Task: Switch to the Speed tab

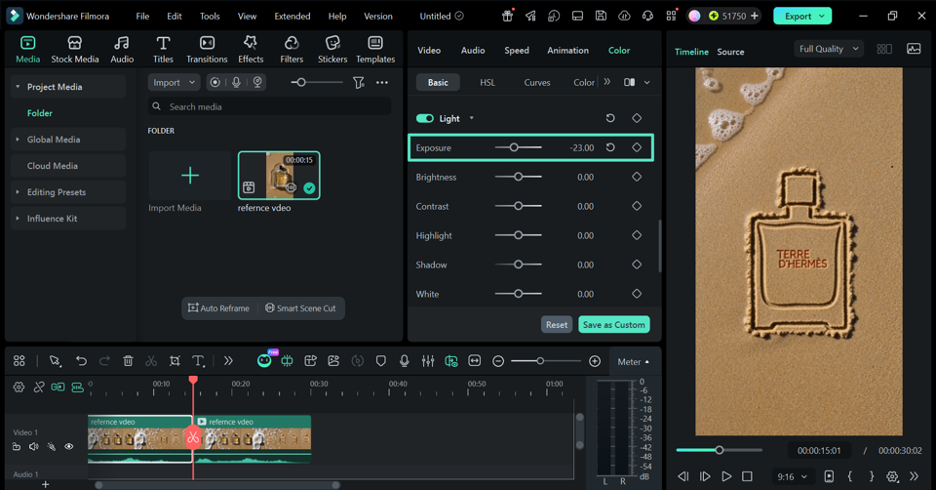Action: 516,51
